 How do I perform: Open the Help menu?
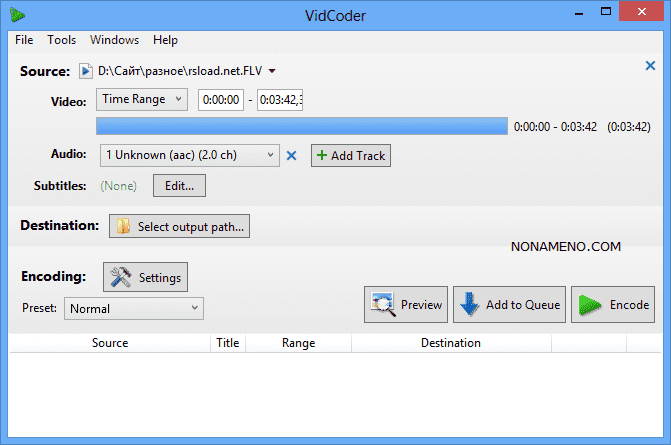tap(165, 40)
